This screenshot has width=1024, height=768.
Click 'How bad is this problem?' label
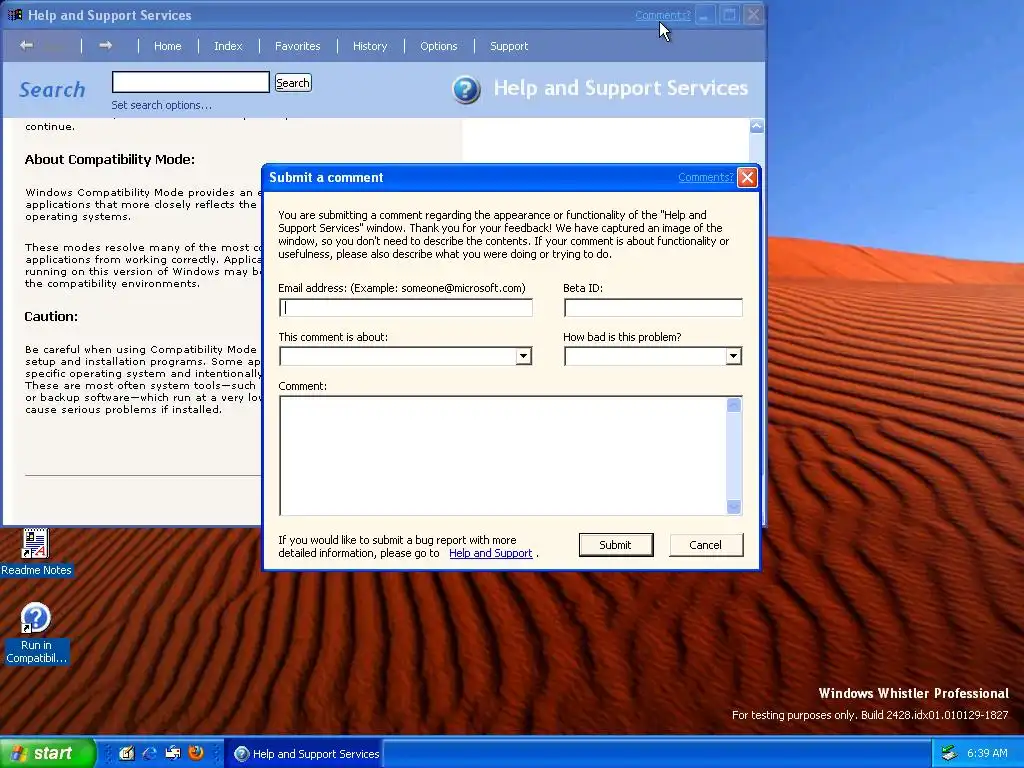pyautogui.click(x=622, y=337)
